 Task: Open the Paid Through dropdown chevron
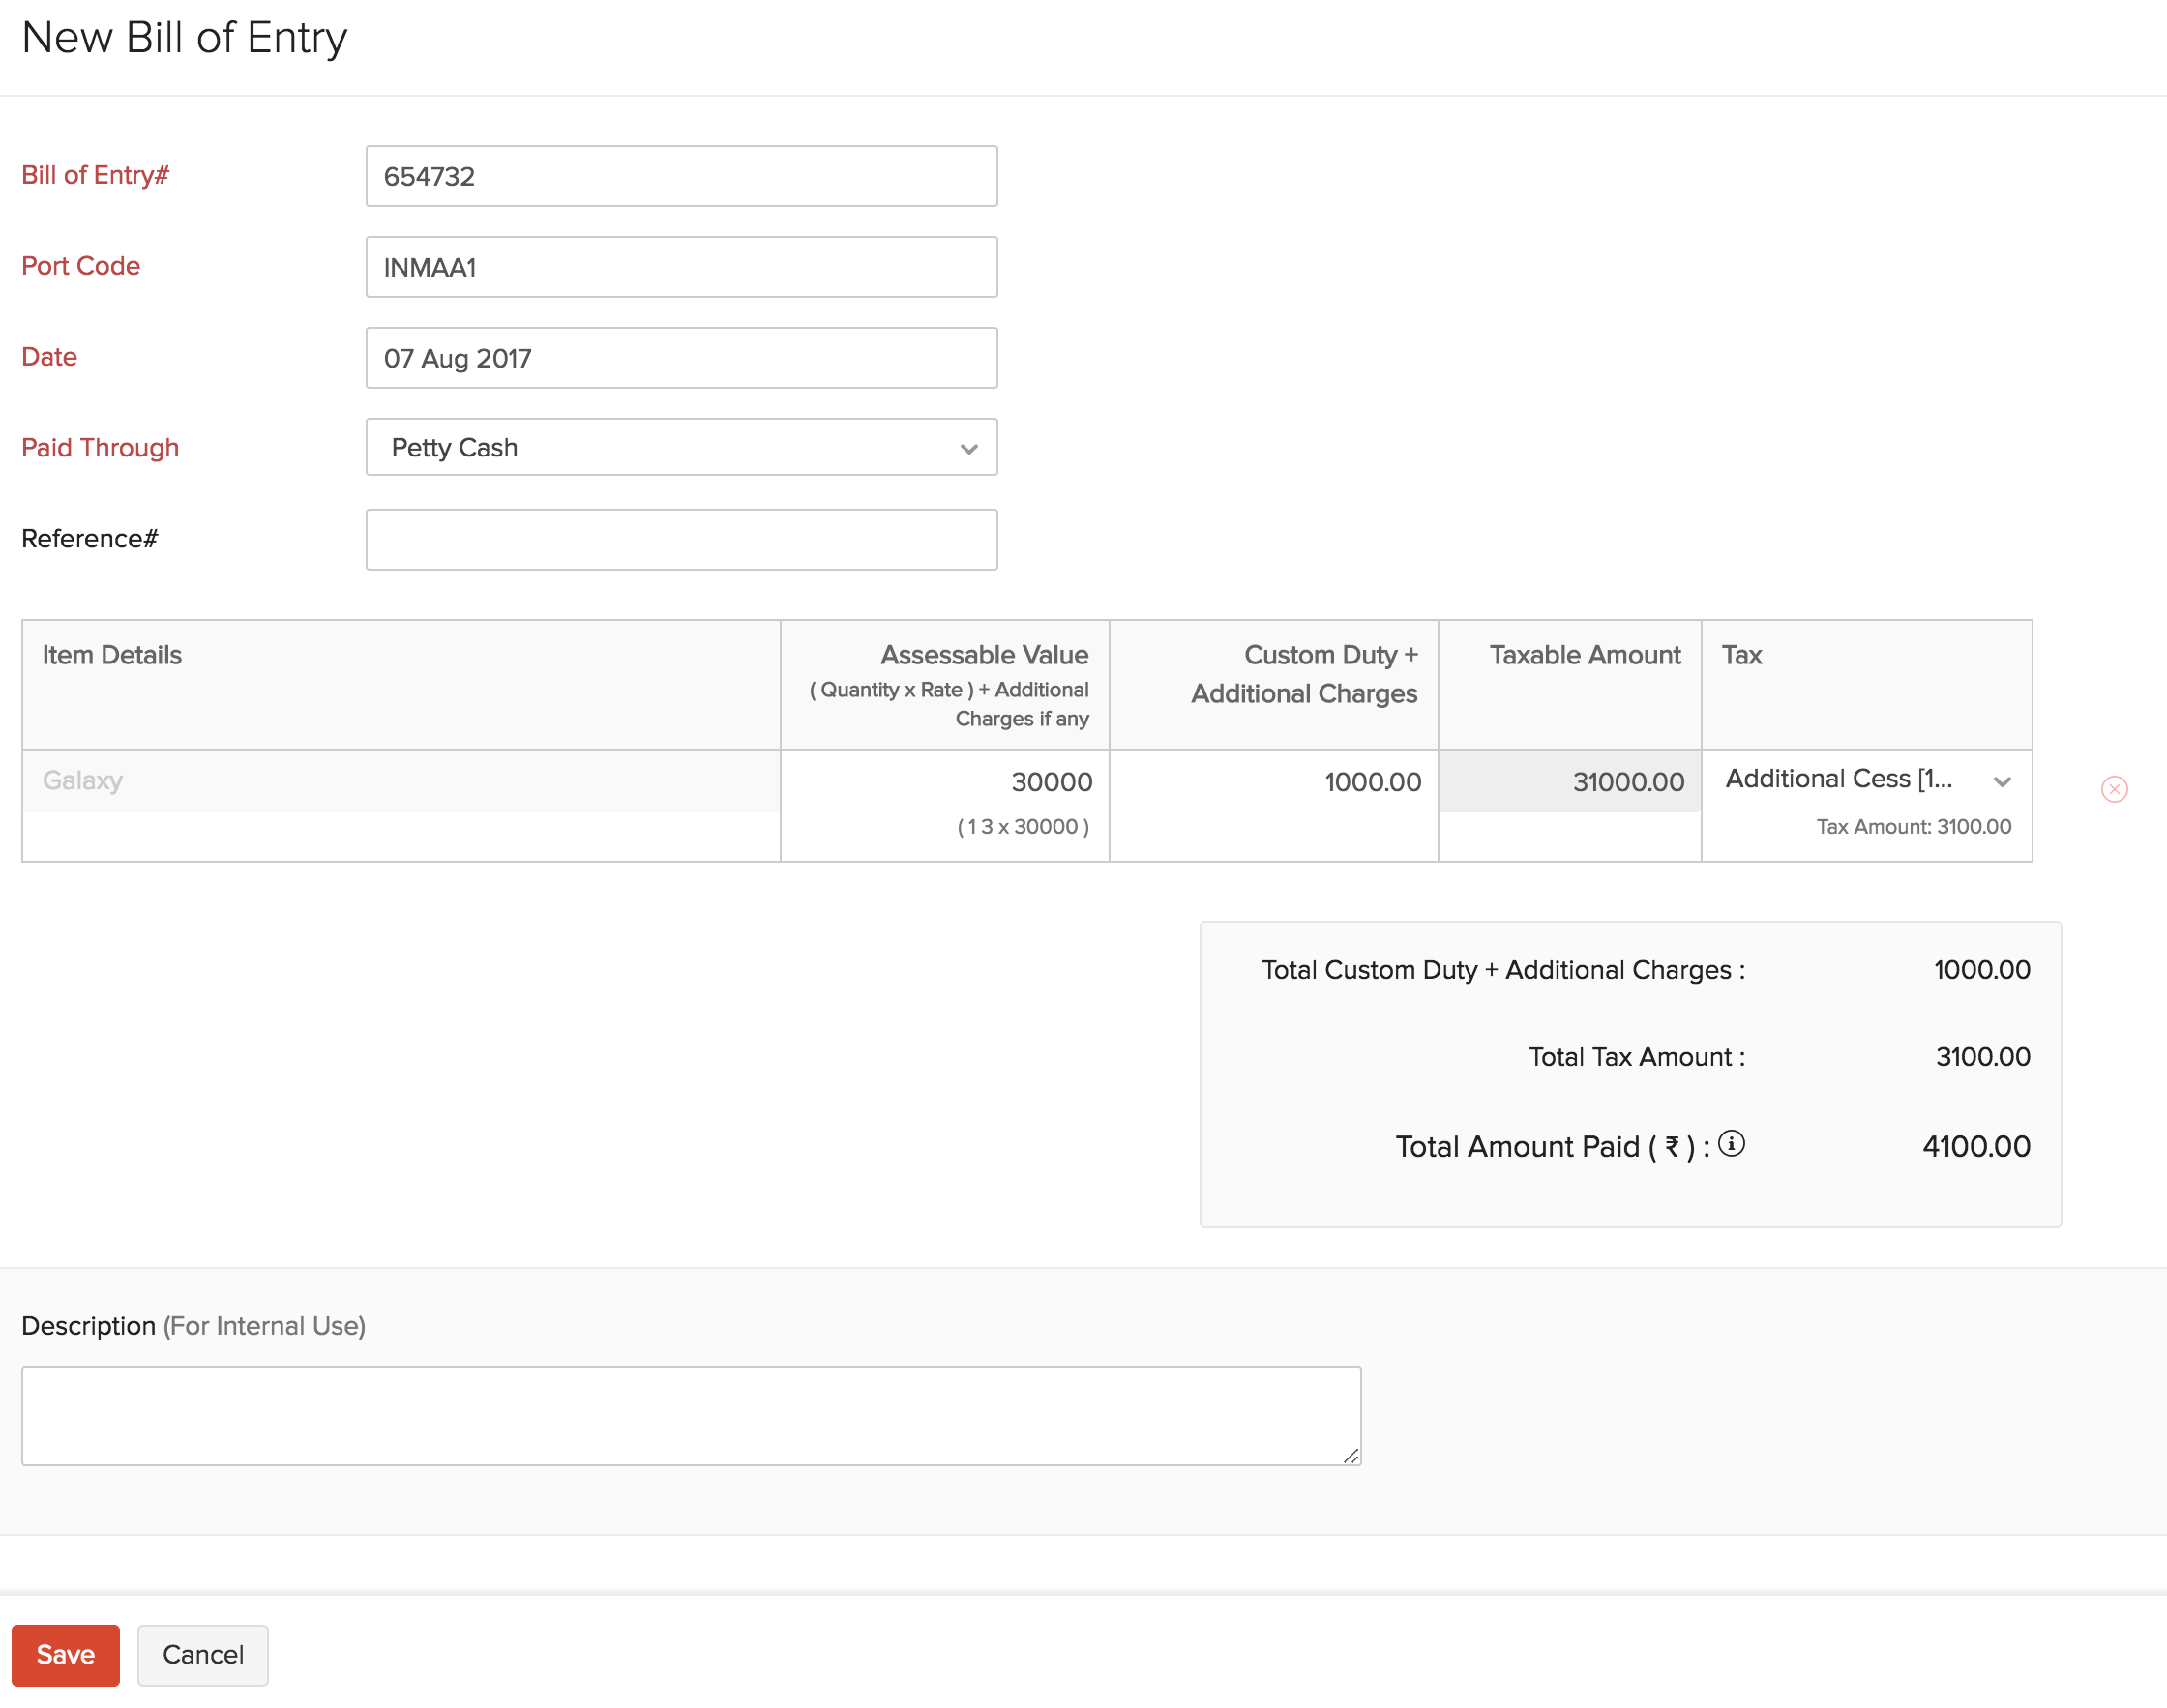[x=968, y=448]
